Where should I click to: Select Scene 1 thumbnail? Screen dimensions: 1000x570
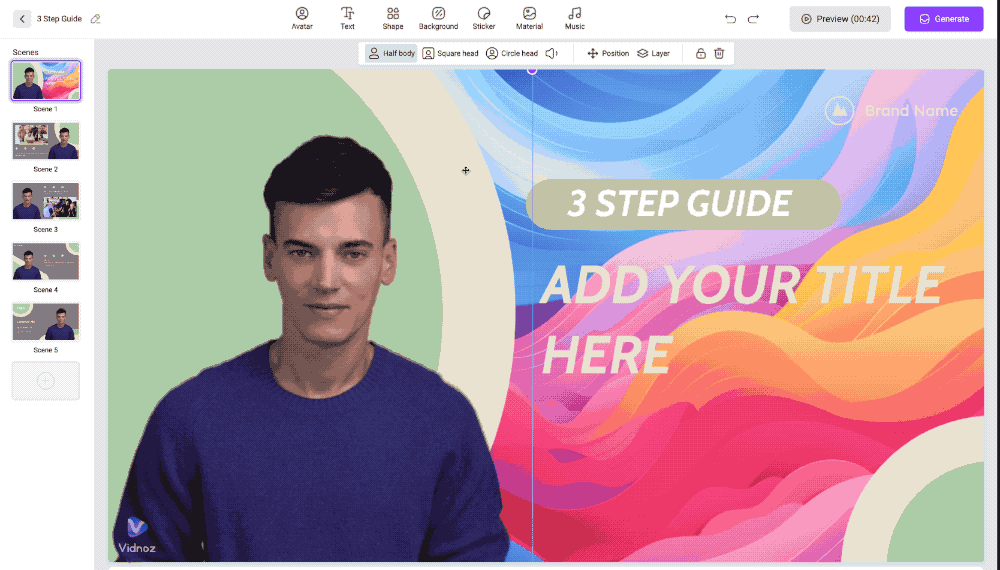46,80
